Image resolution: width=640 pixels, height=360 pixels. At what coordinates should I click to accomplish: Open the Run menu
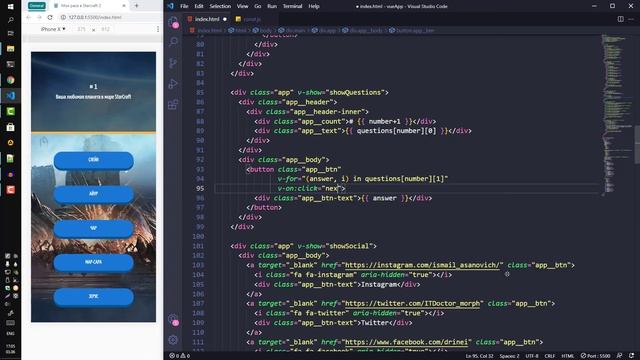click(x=272, y=6)
